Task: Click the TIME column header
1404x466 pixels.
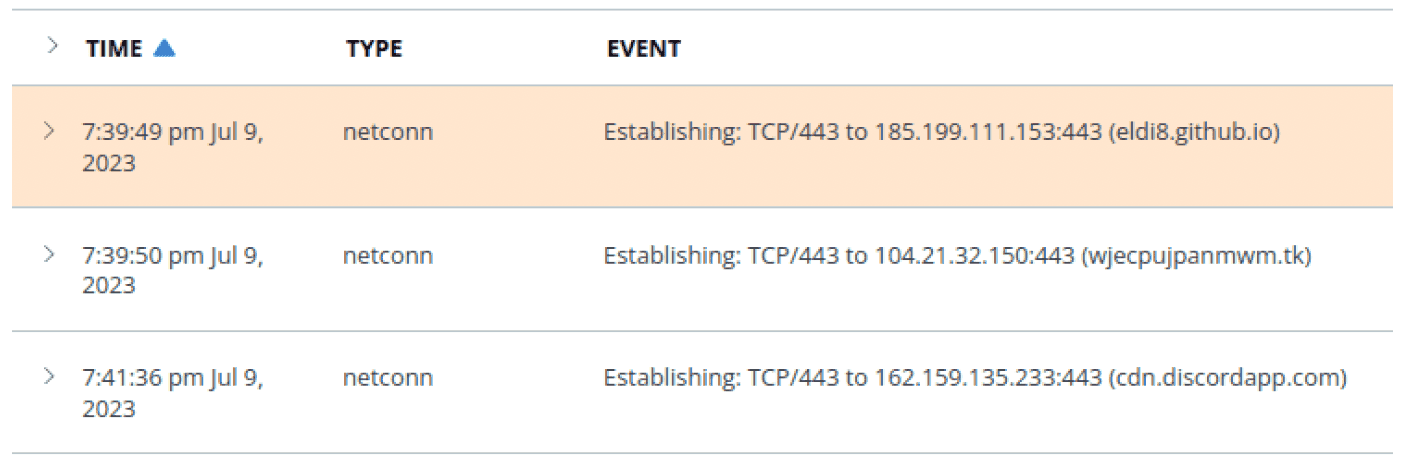Action: (114, 48)
